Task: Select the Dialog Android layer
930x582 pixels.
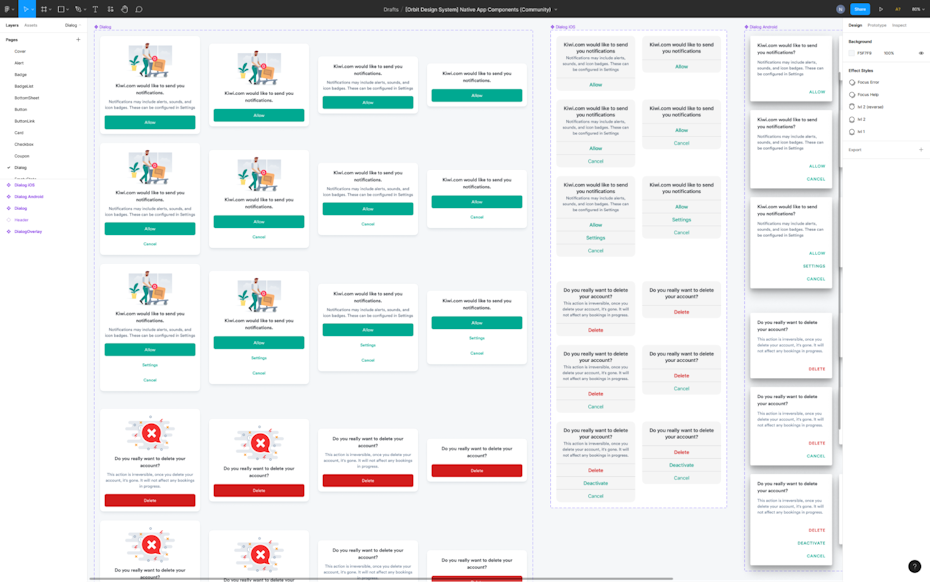Action: [x=28, y=197]
